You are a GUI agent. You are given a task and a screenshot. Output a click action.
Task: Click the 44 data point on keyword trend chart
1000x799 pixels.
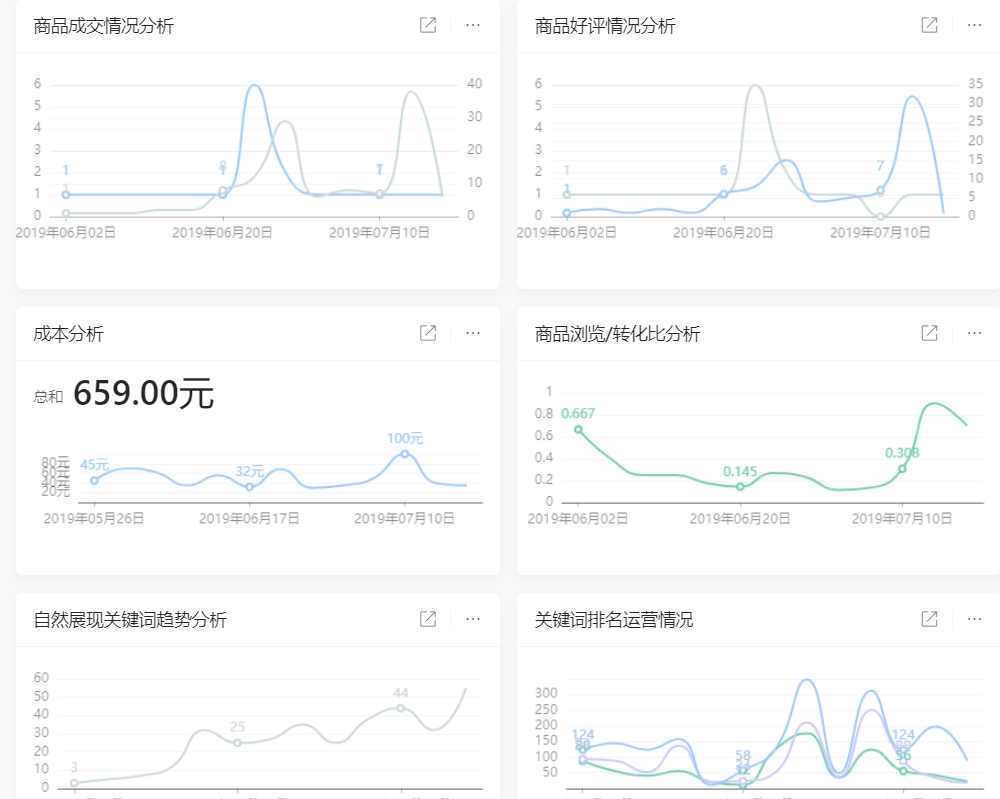click(401, 708)
